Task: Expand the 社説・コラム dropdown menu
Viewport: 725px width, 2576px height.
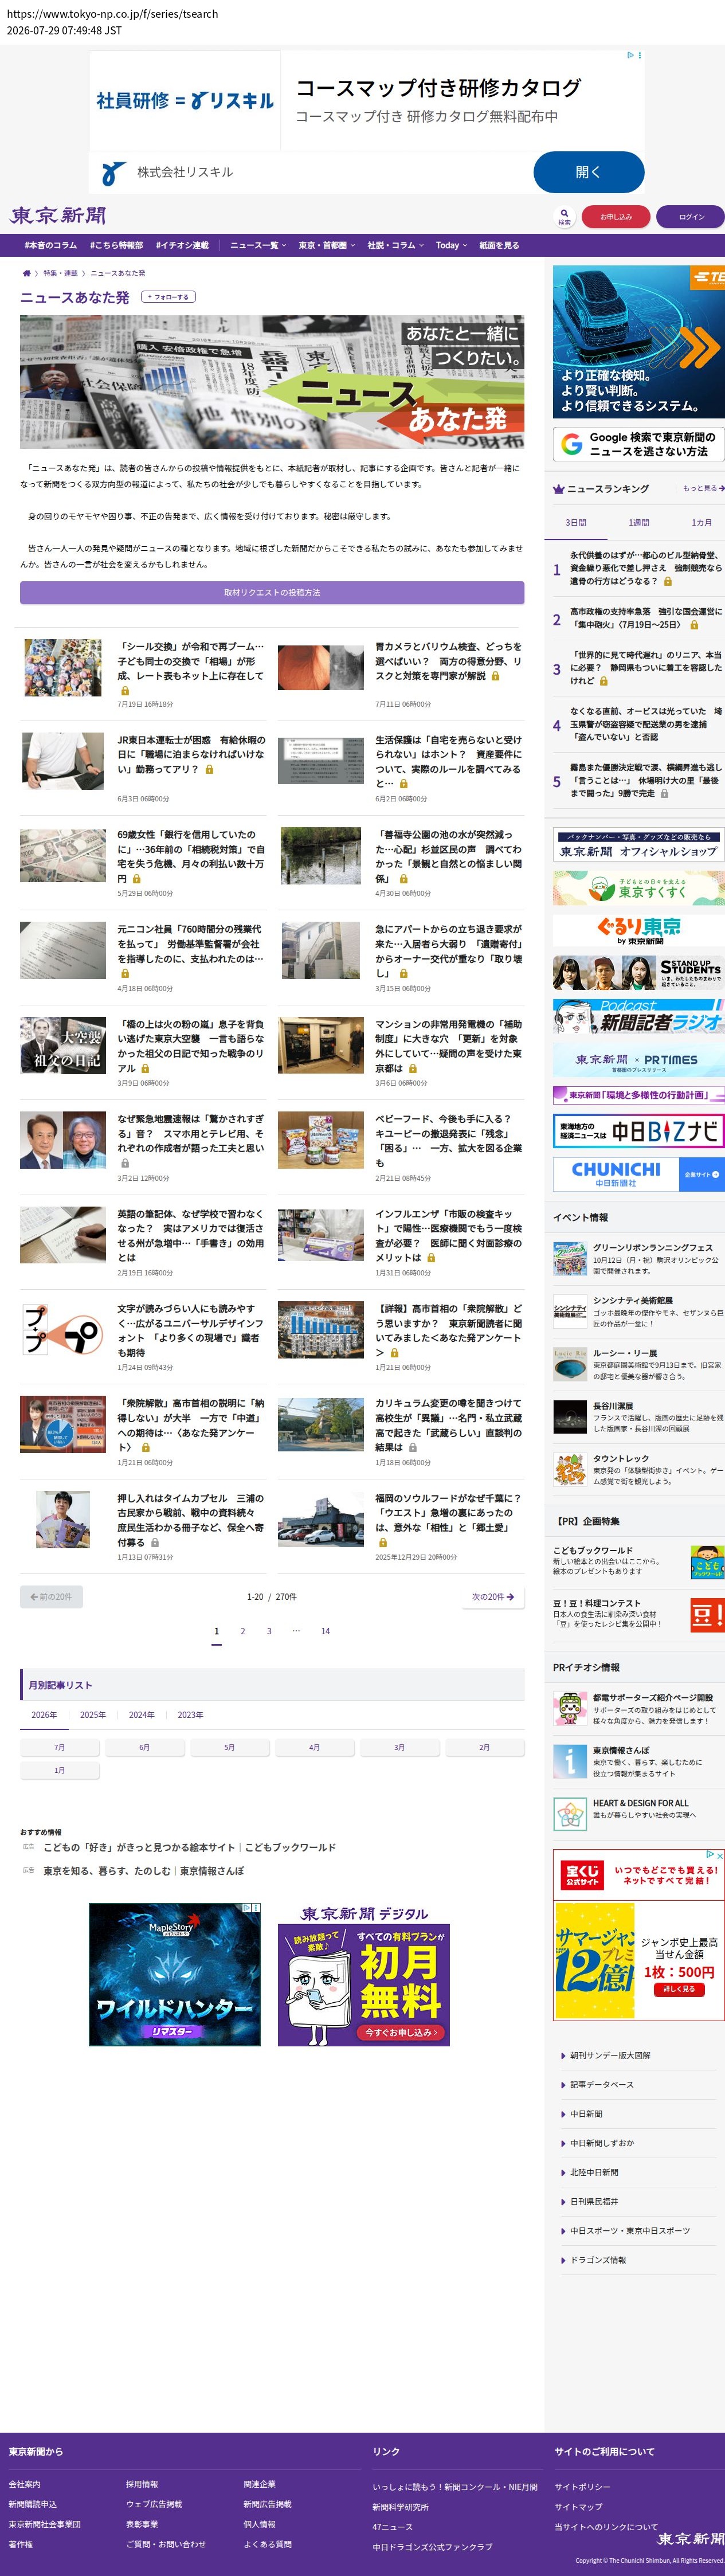Action: 395,245
